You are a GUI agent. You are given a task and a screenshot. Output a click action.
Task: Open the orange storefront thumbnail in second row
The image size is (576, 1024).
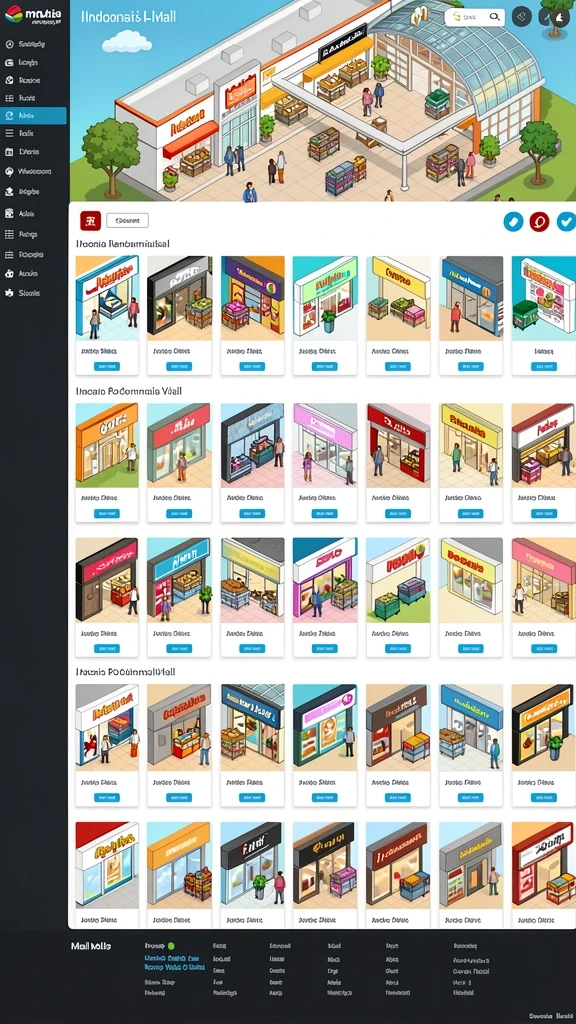point(107,445)
